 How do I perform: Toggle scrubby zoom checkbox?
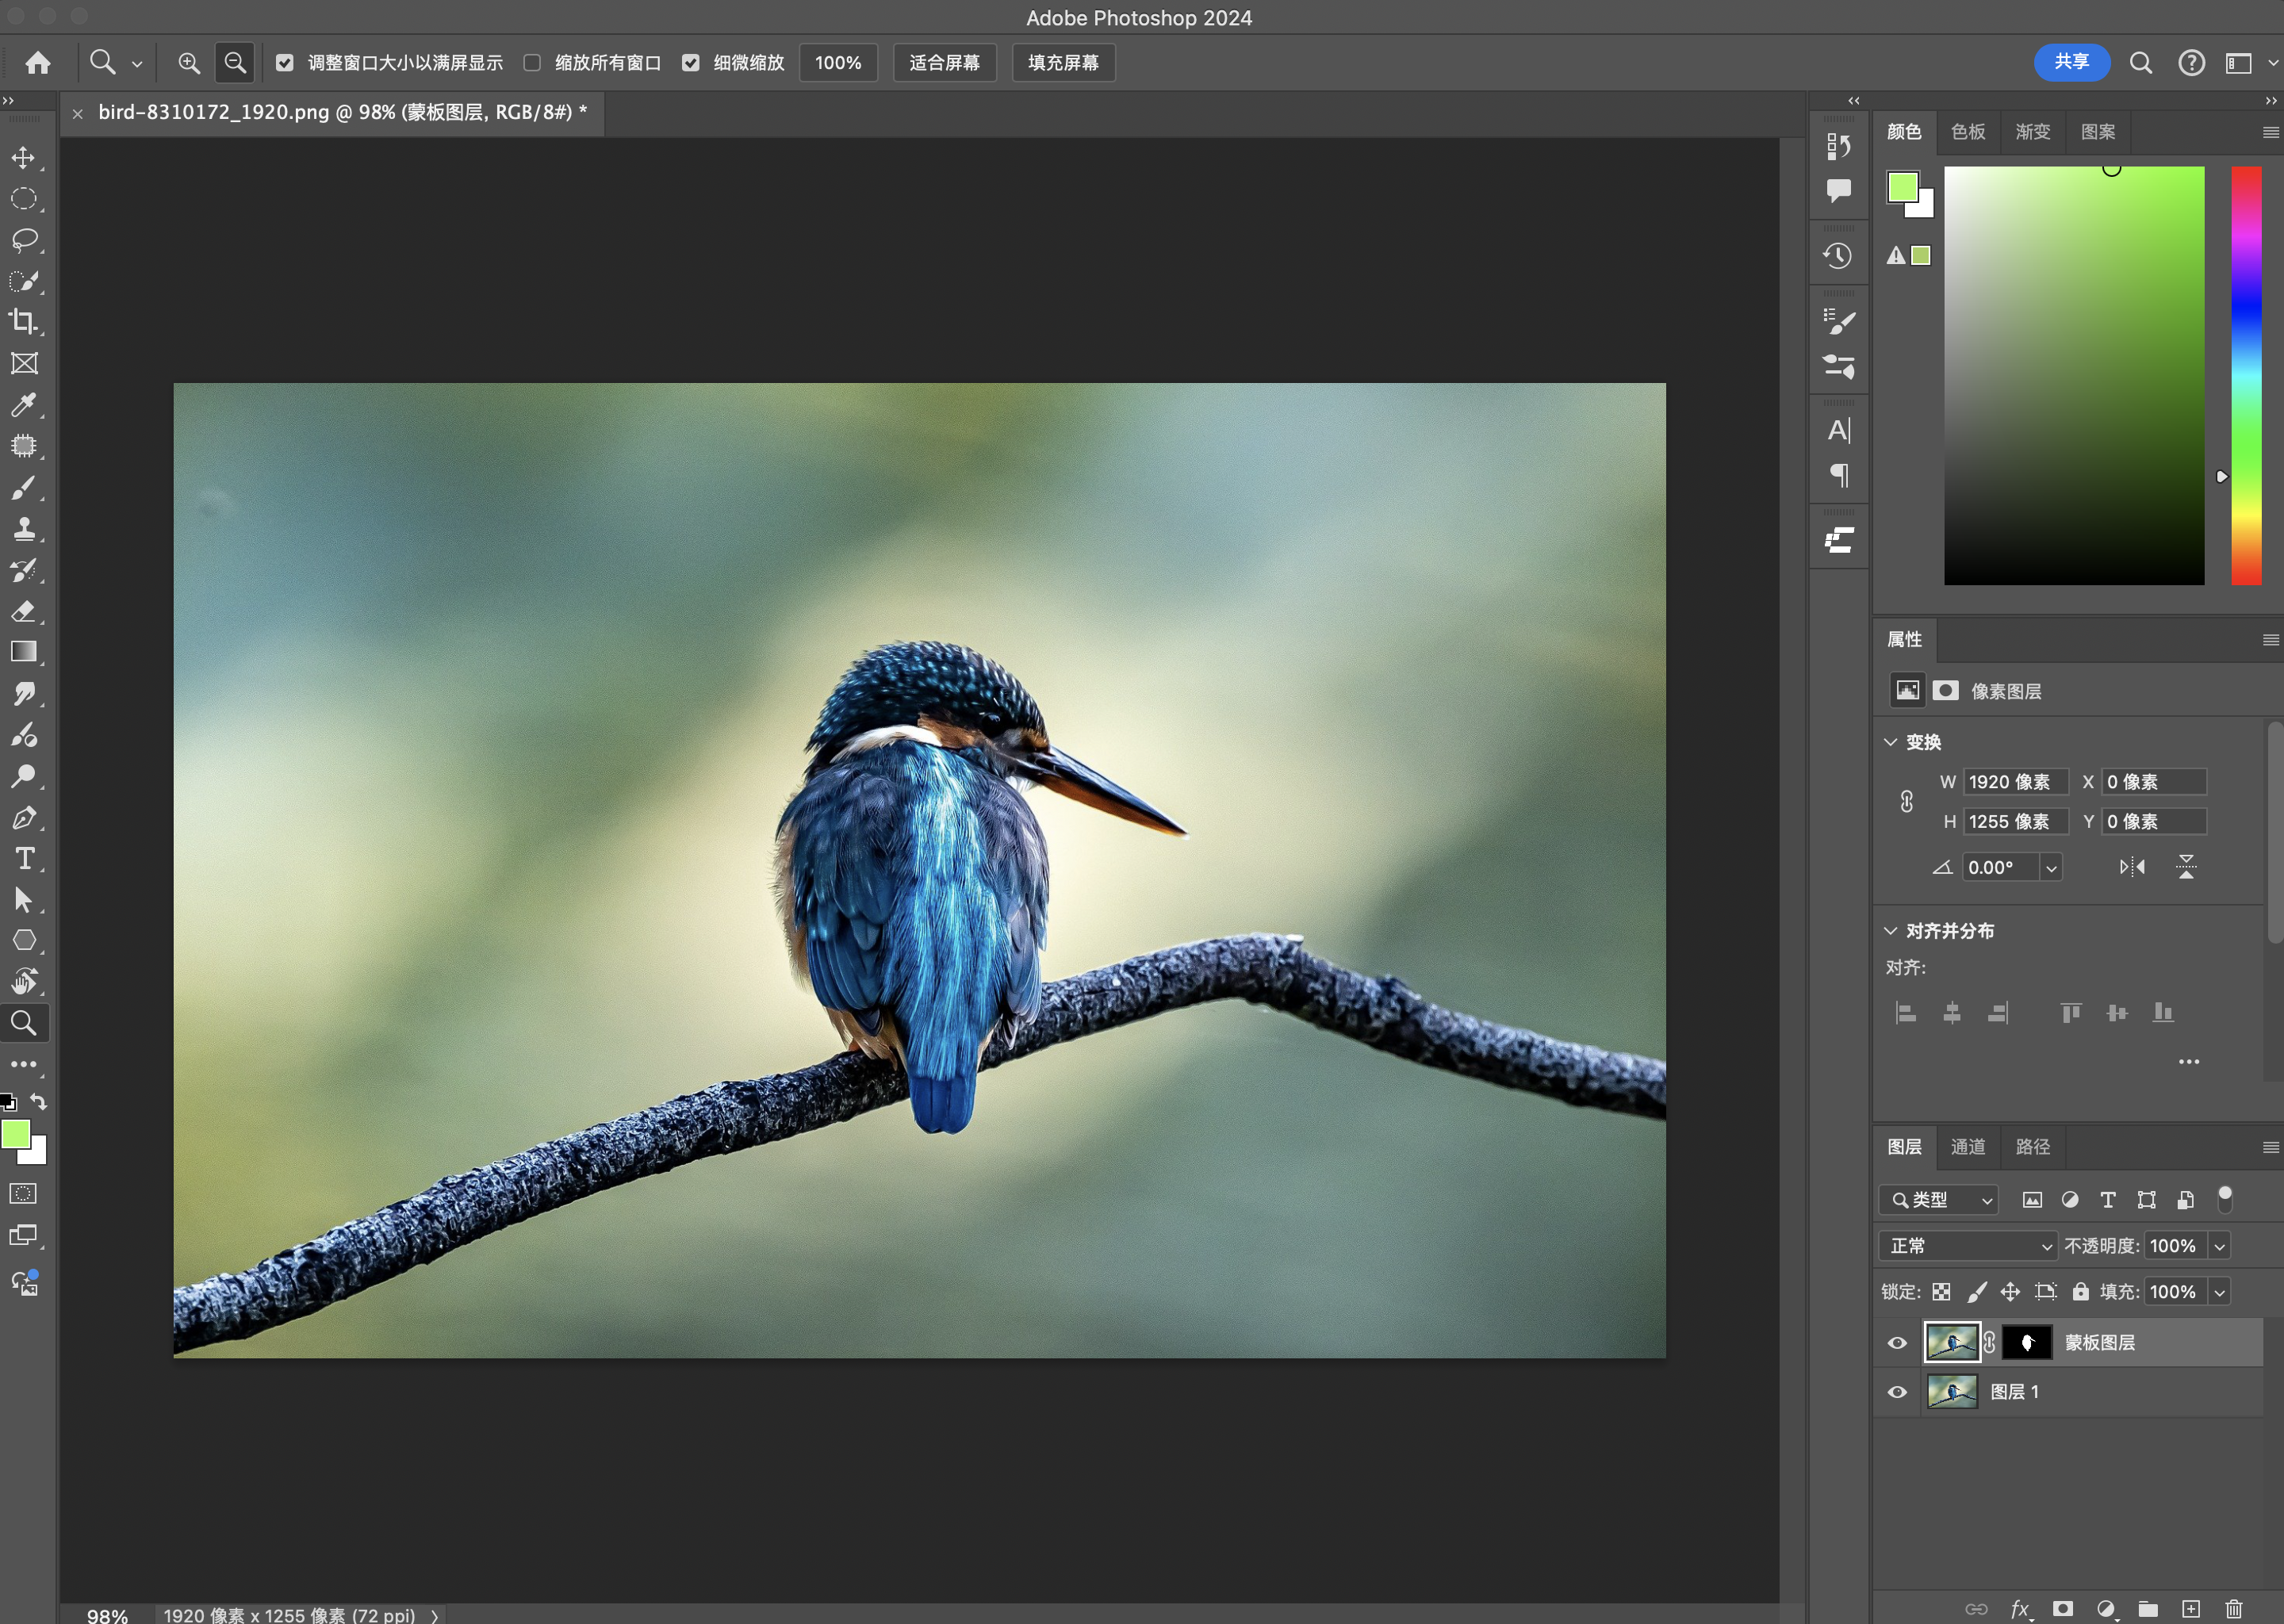click(690, 63)
